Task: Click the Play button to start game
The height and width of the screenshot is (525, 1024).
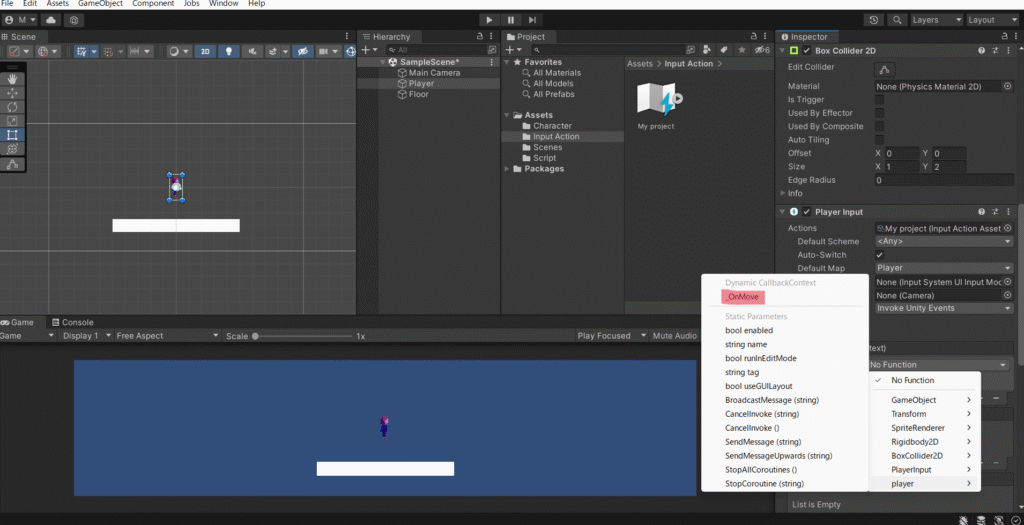Action: [x=489, y=19]
